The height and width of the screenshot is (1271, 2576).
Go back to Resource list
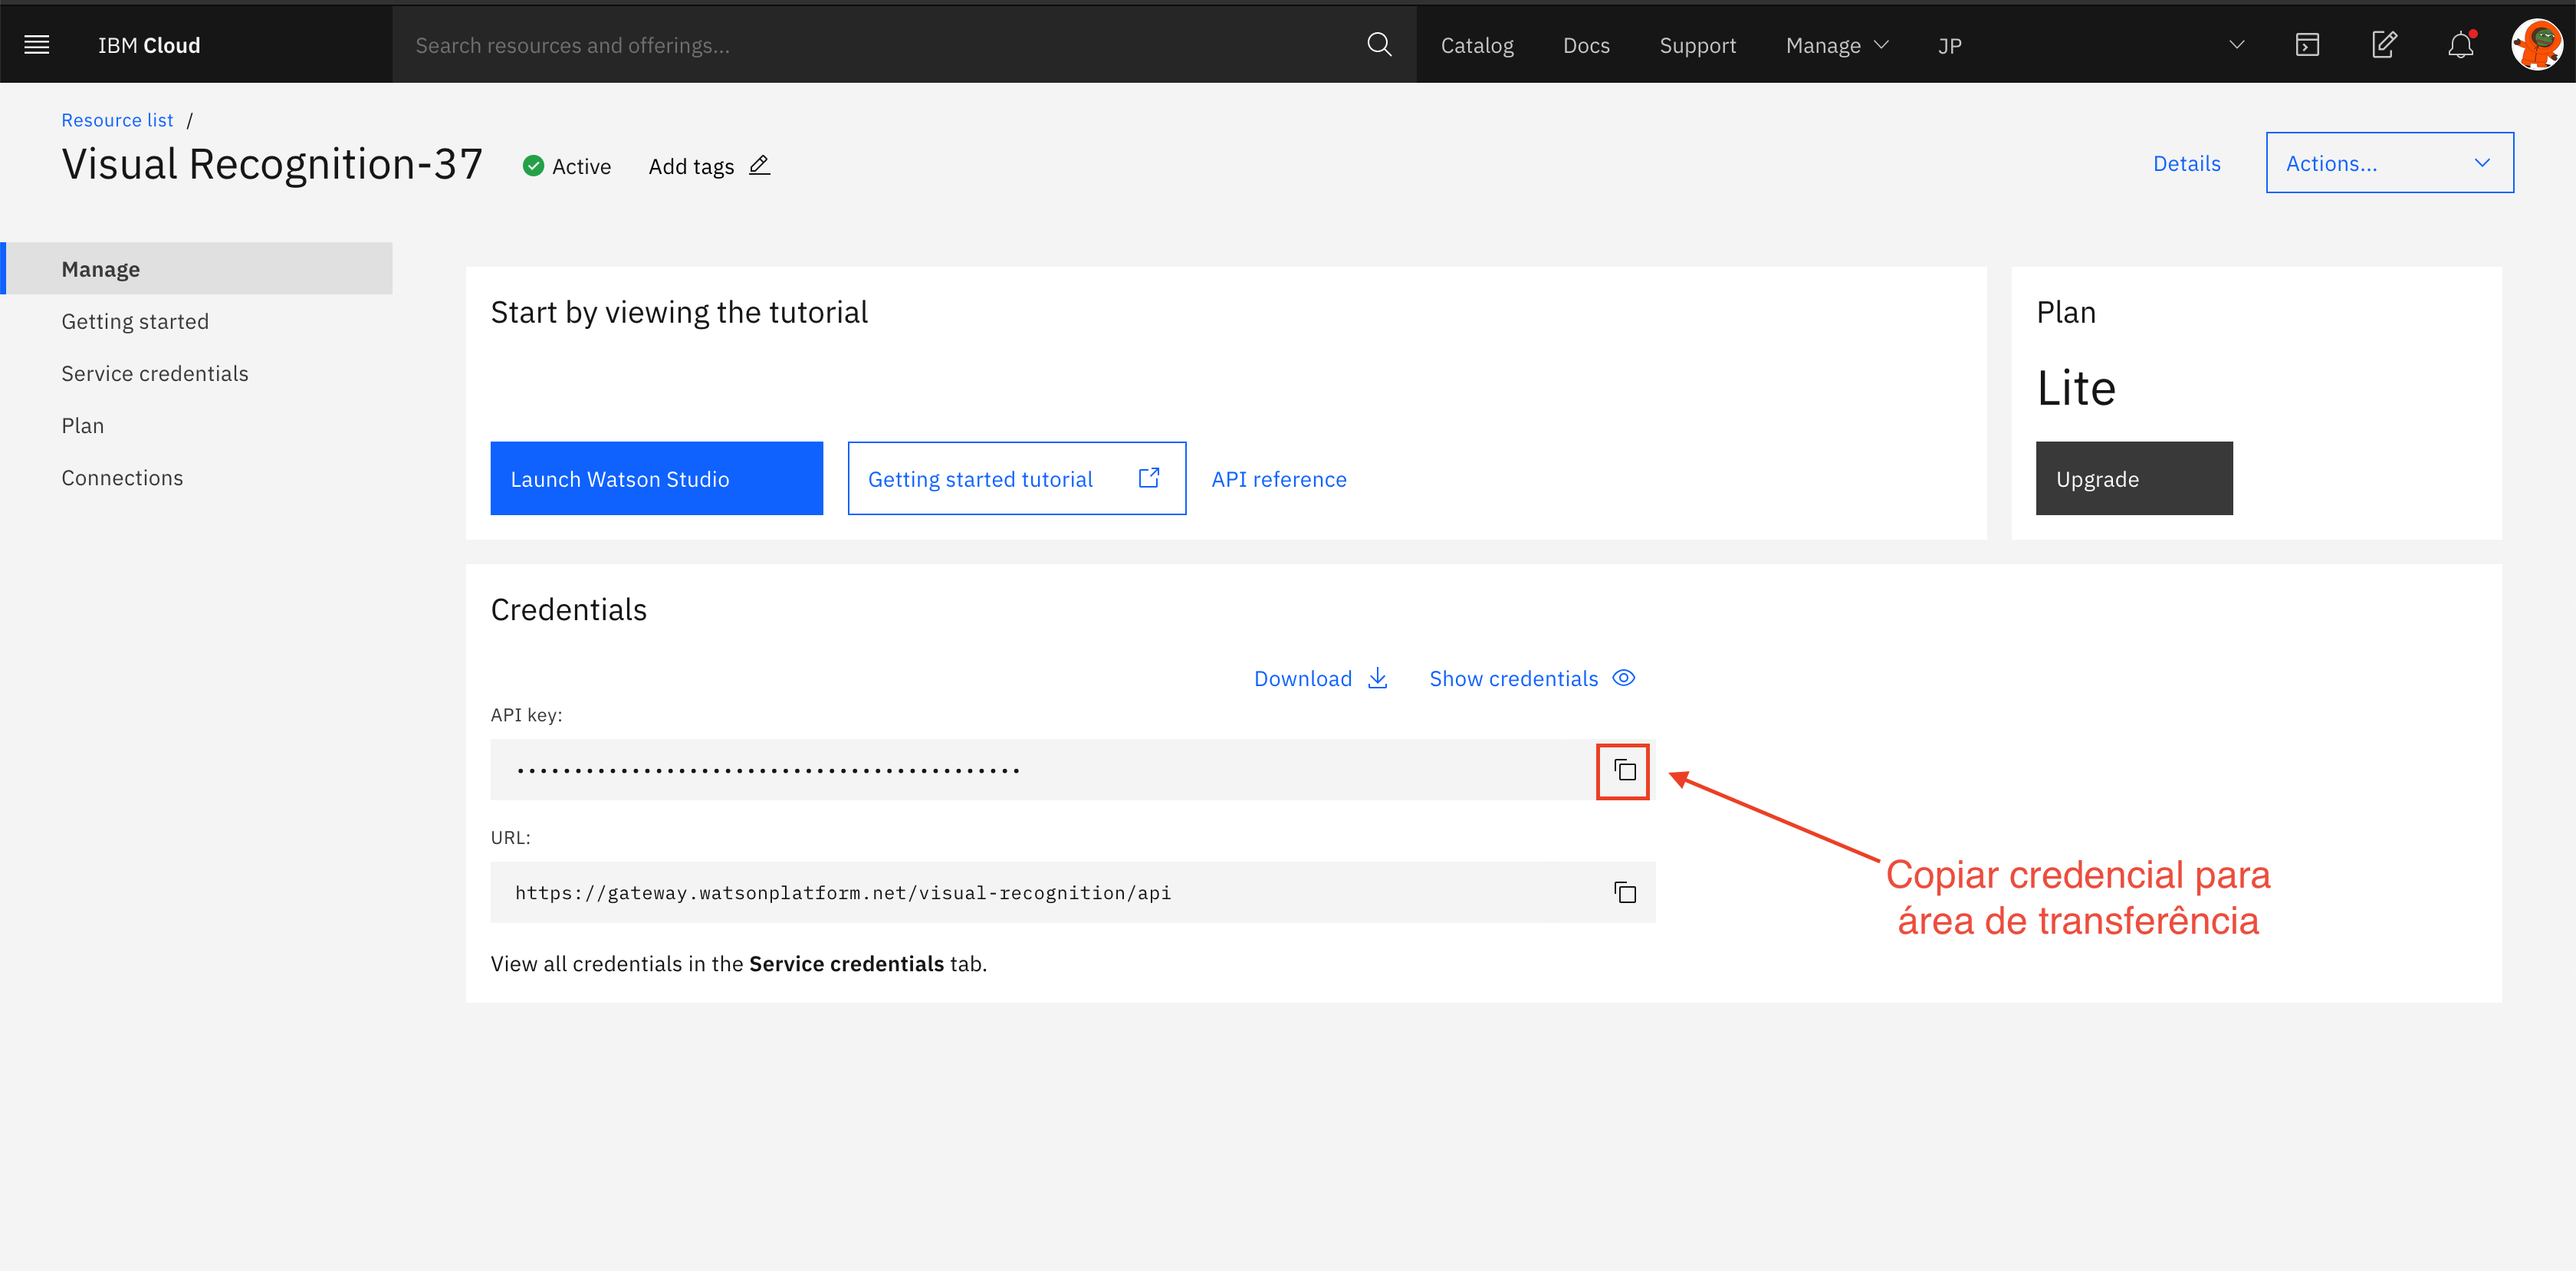[x=117, y=120]
